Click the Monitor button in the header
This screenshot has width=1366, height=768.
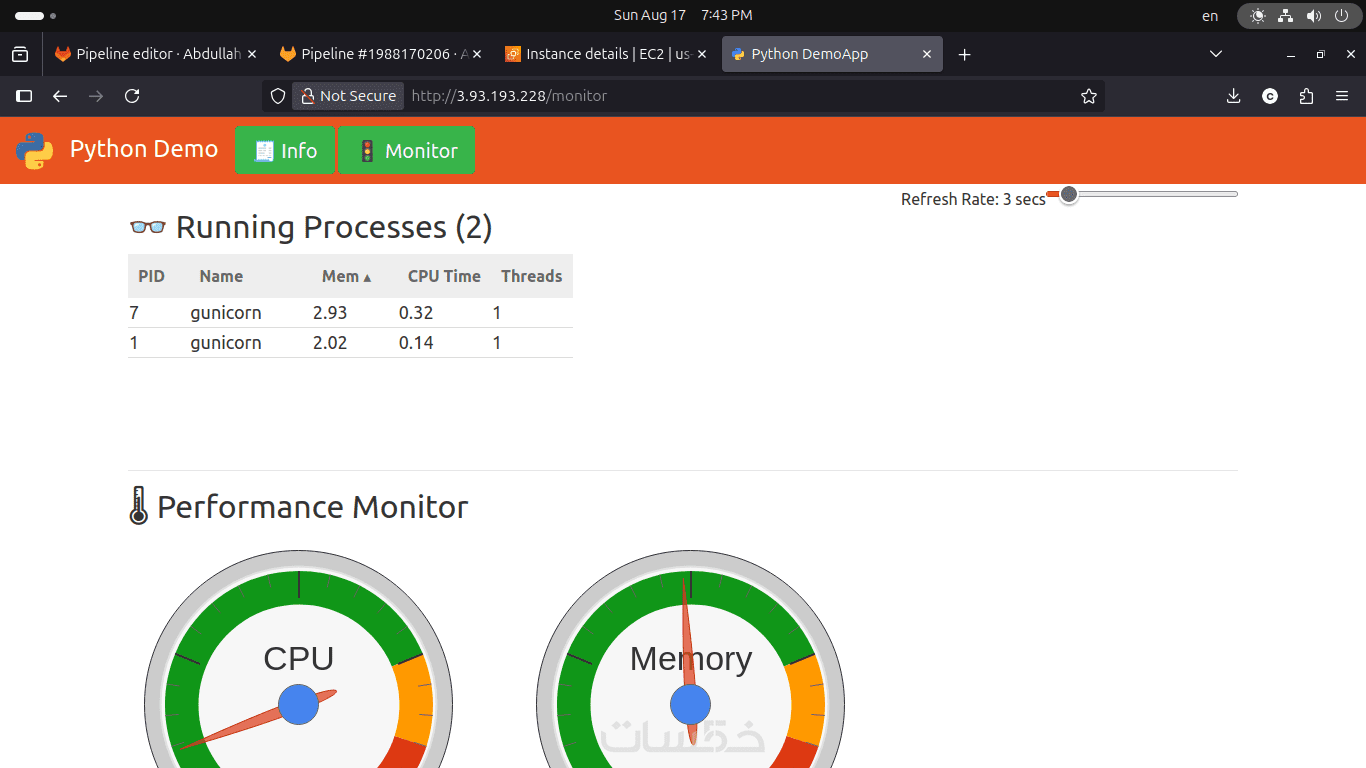406,150
